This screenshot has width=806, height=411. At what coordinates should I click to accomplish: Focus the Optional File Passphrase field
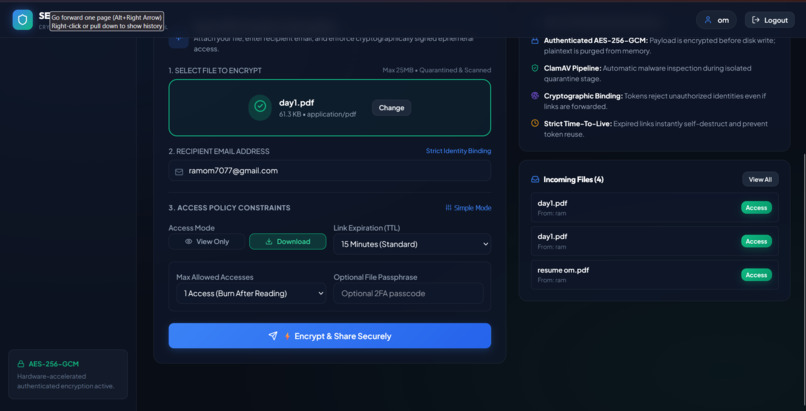click(408, 293)
